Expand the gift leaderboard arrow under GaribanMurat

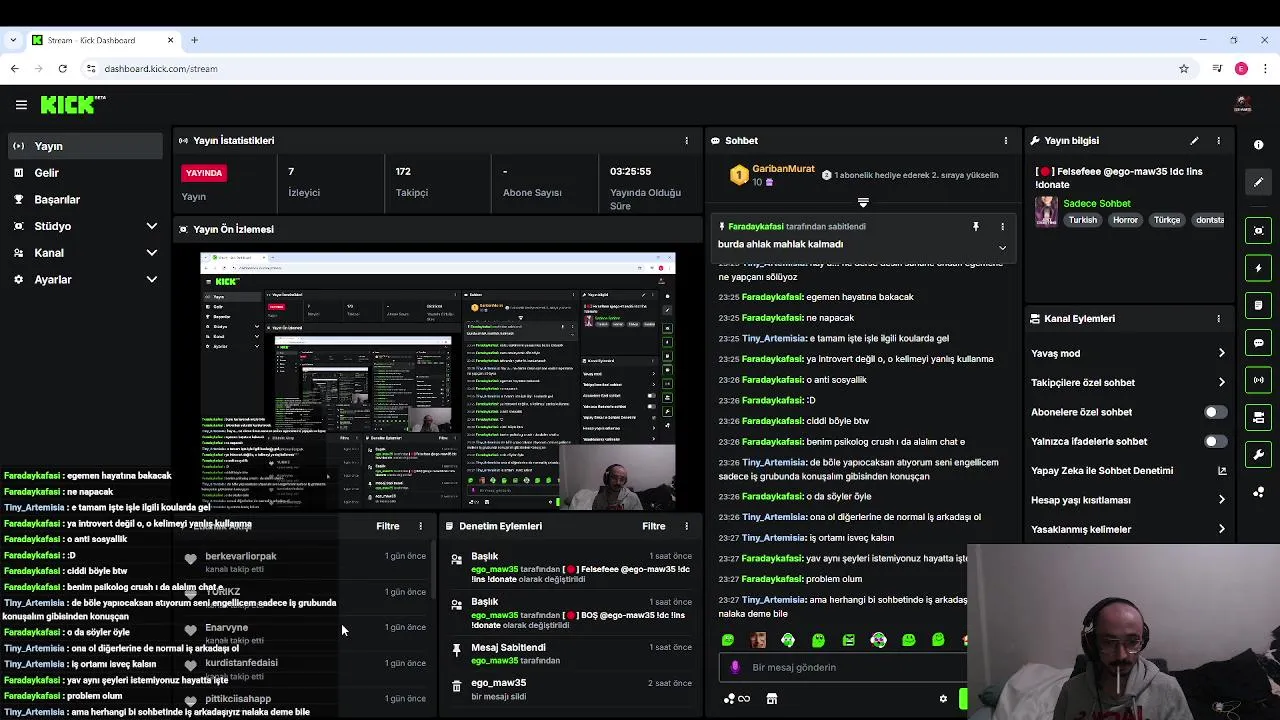pos(863,203)
